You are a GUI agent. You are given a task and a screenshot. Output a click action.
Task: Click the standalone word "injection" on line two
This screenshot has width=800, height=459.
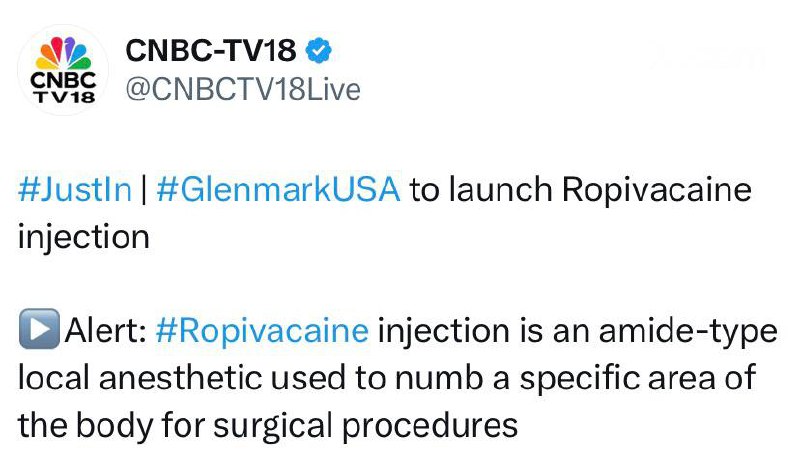(x=84, y=237)
